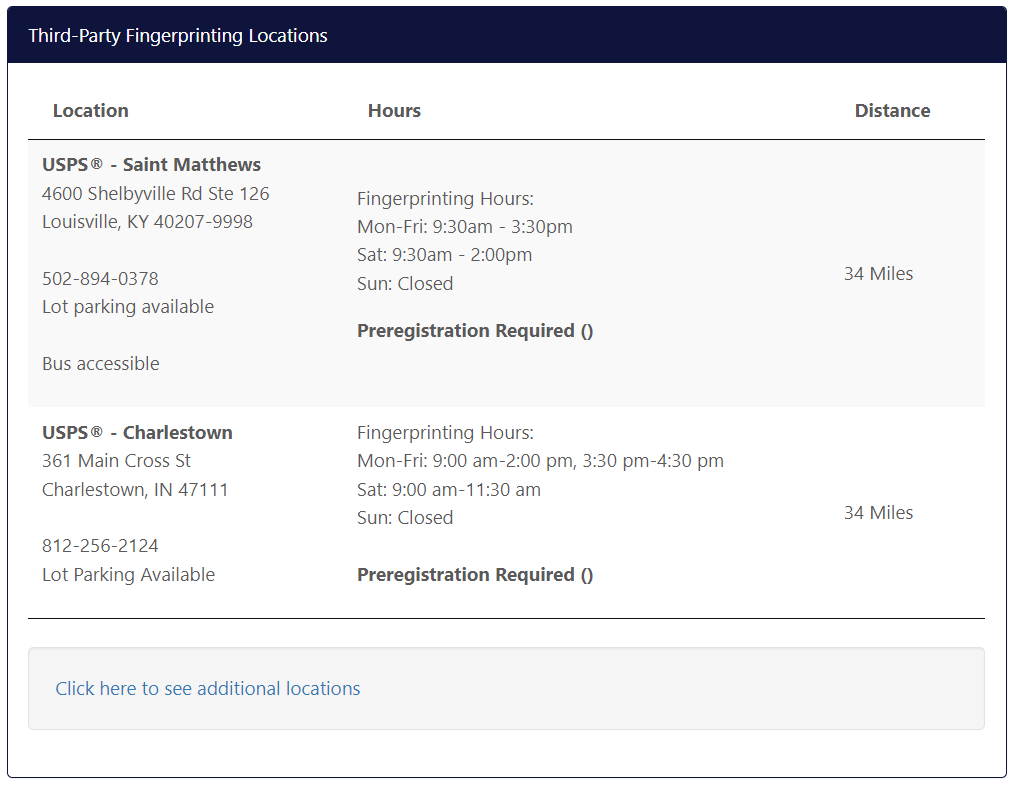This screenshot has width=1014, height=789.
Task: Select the USPS Saint Matthews location name
Action: click(x=151, y=165)
